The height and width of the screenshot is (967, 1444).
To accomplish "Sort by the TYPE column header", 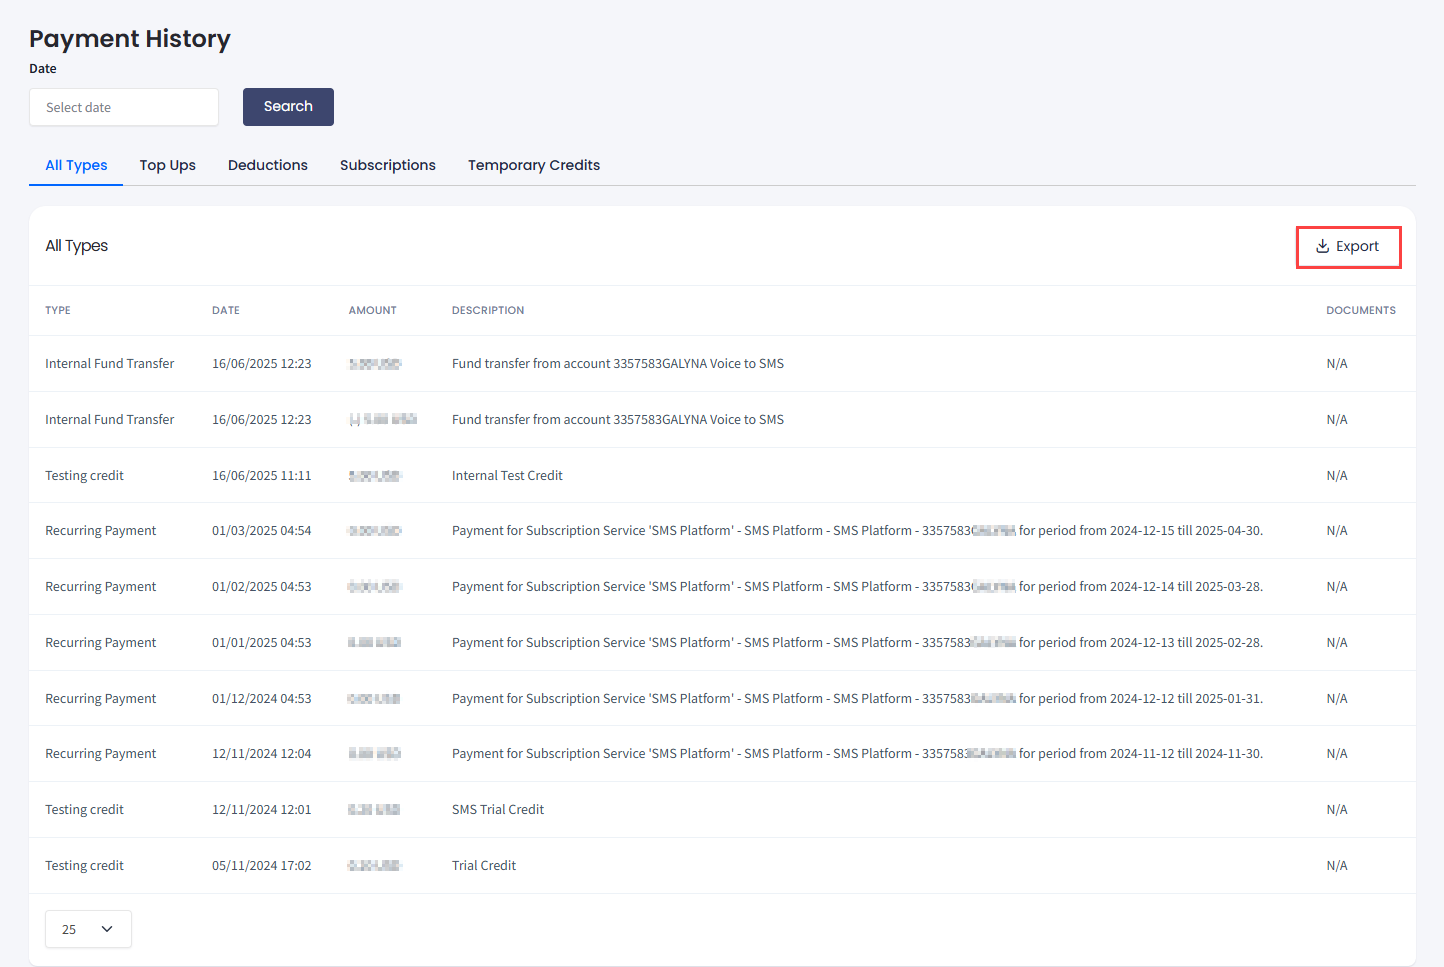I will [x=57, y=310].
